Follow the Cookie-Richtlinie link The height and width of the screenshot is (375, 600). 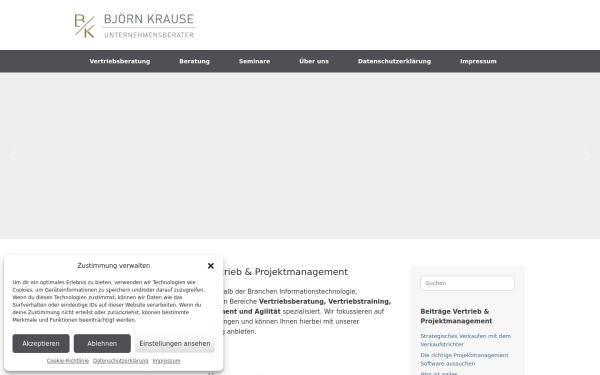click(x=68, y=361)
